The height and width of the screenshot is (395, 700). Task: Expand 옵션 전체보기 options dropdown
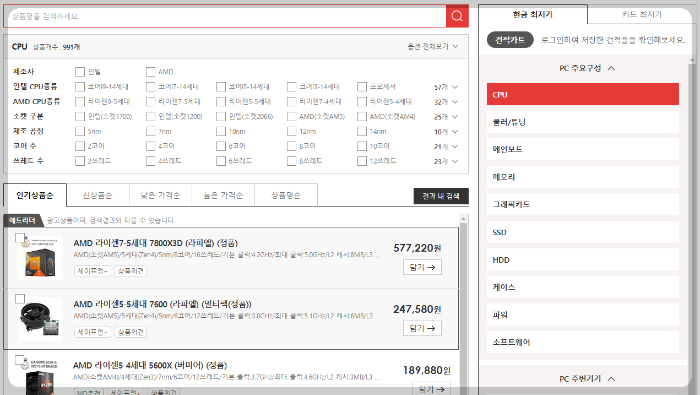tap(433, 46)
